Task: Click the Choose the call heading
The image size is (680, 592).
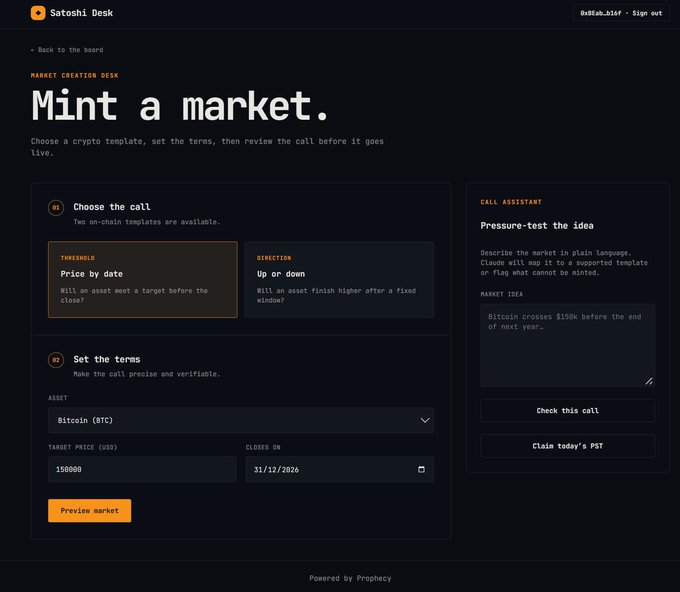Action: [112, 207]
